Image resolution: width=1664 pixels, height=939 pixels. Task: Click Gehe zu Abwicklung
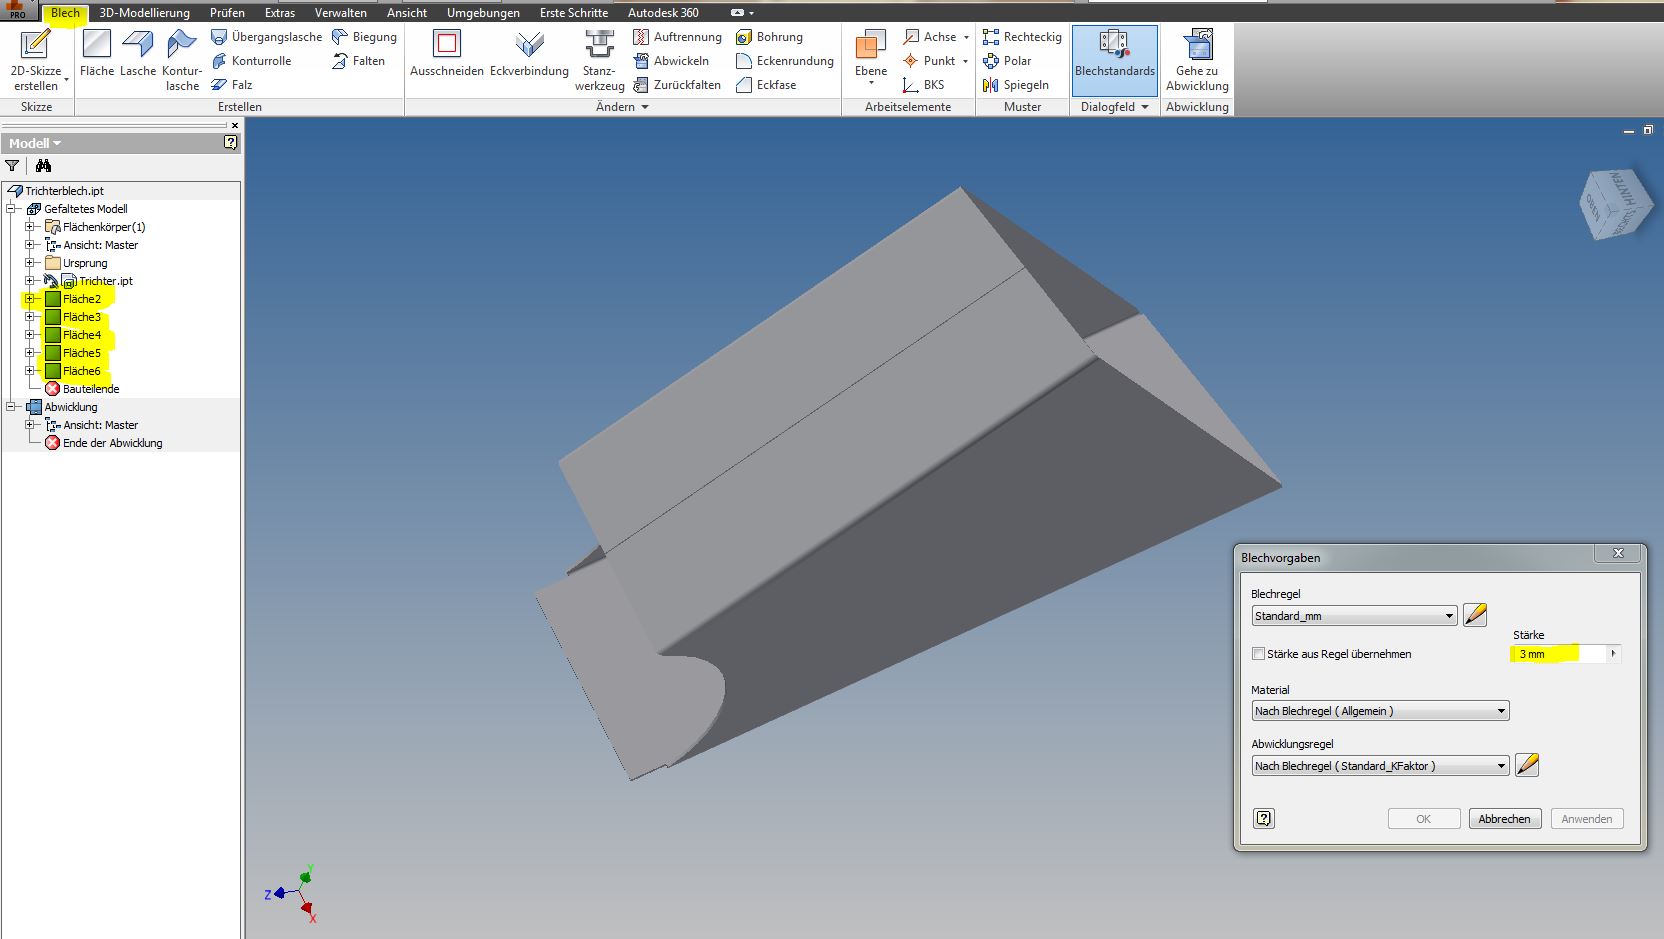[1197, 60]
